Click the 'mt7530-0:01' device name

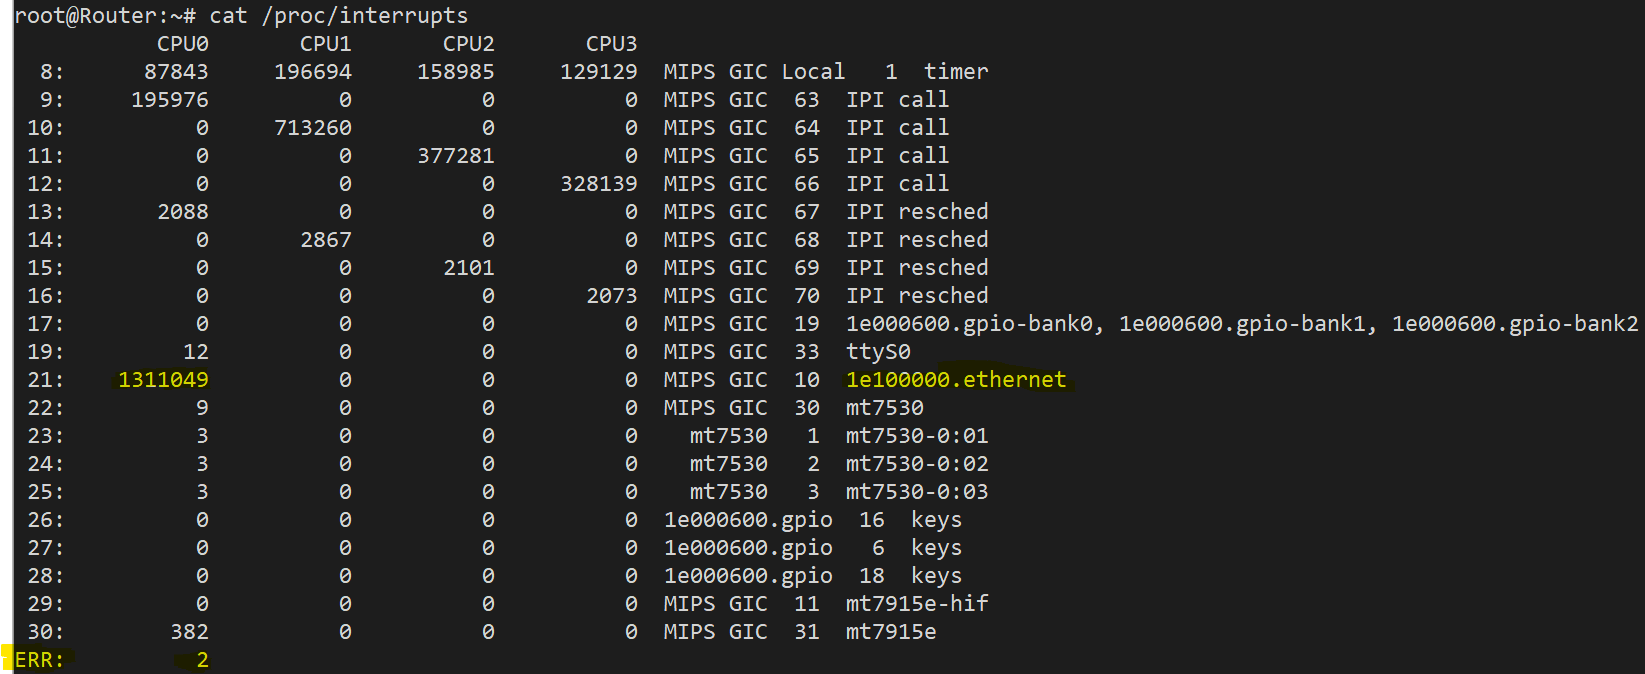(917, 436)
